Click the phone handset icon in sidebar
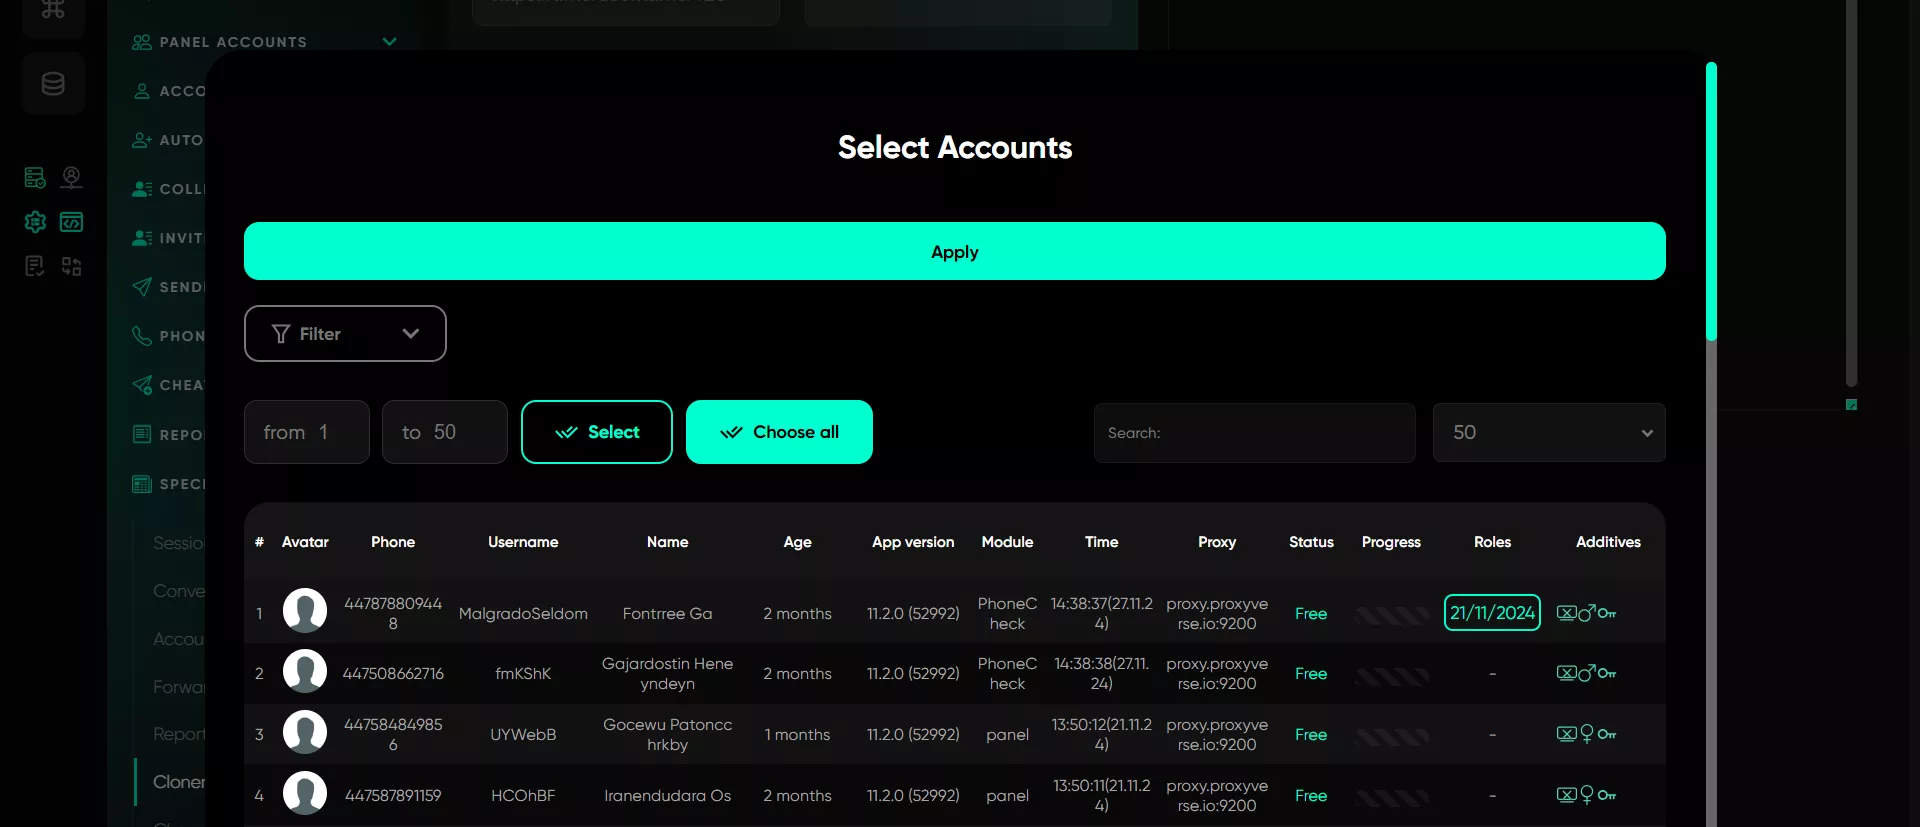 tap(142, 336)
